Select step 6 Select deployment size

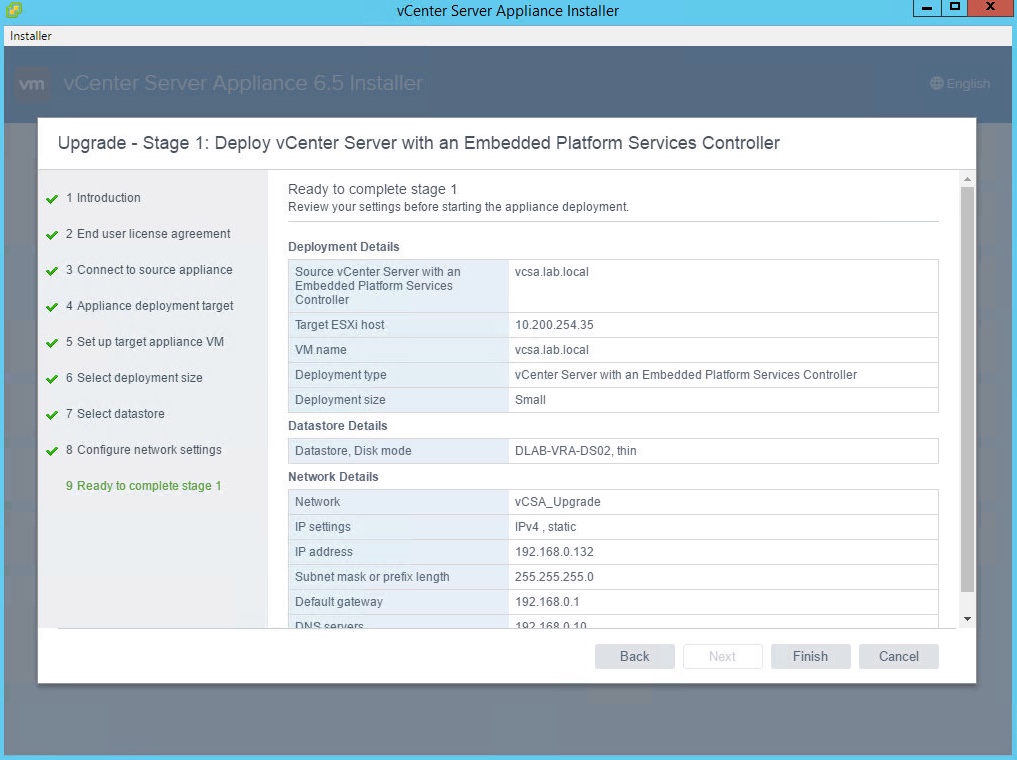(x=139, y=378)
